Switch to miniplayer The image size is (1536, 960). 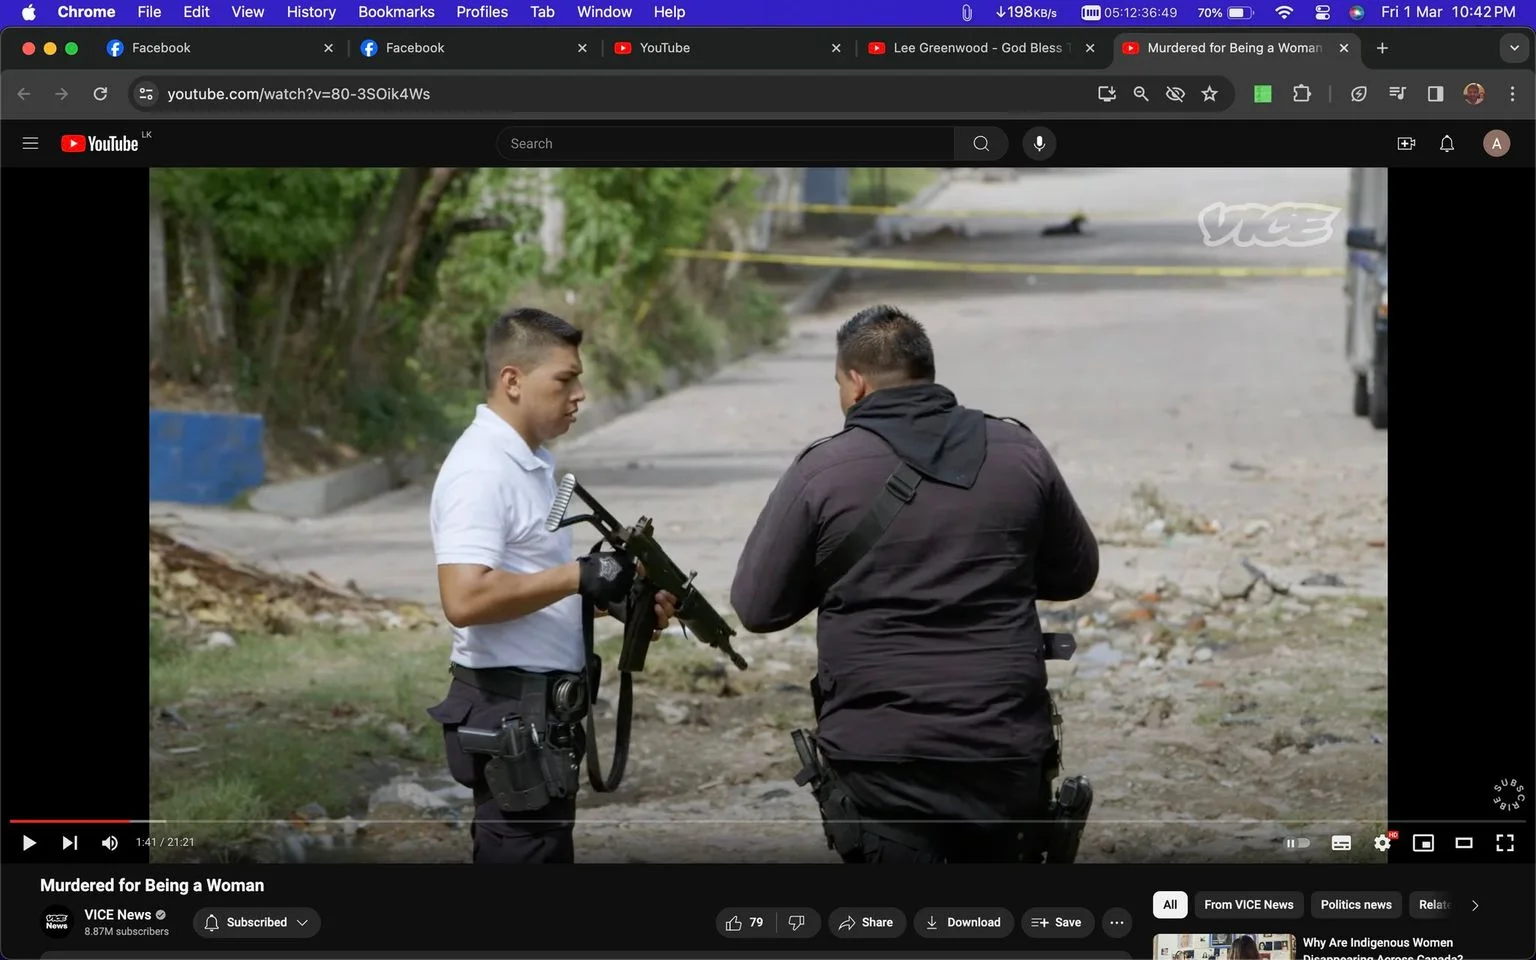1423,843
